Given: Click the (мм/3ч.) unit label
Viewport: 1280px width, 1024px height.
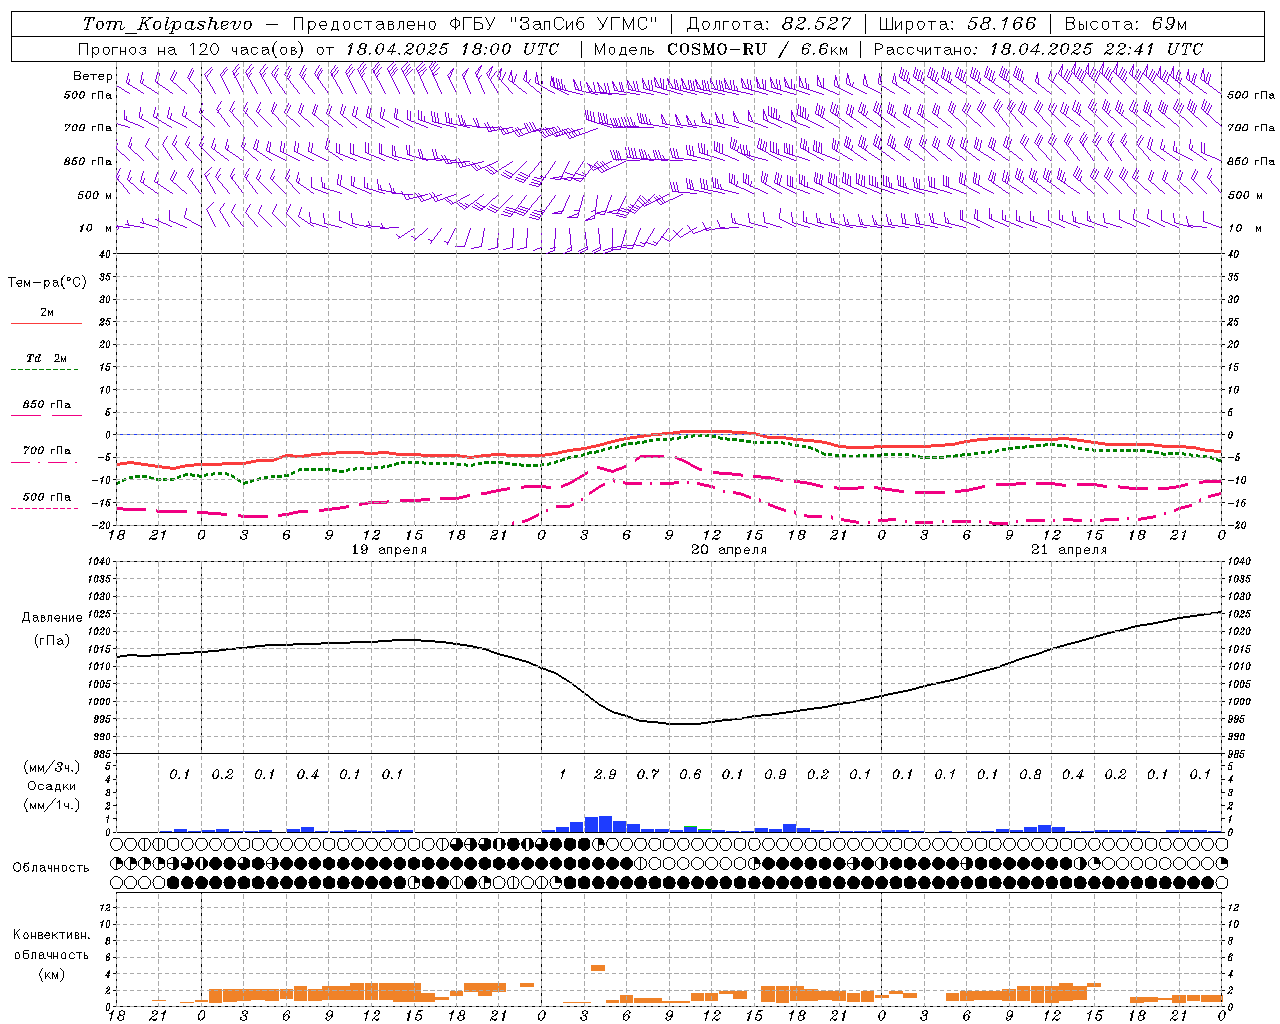Looking at the screenshot, I should click(52, 767).
